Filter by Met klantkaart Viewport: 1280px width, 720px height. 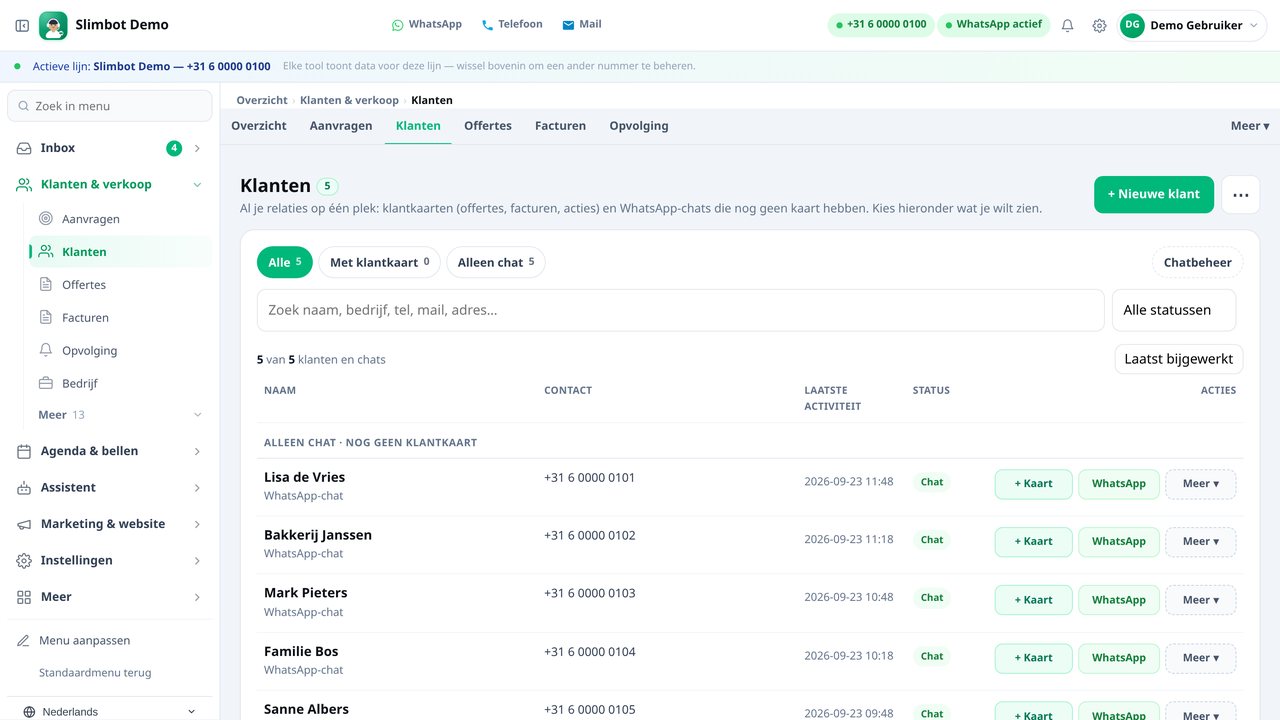(379, 262)
